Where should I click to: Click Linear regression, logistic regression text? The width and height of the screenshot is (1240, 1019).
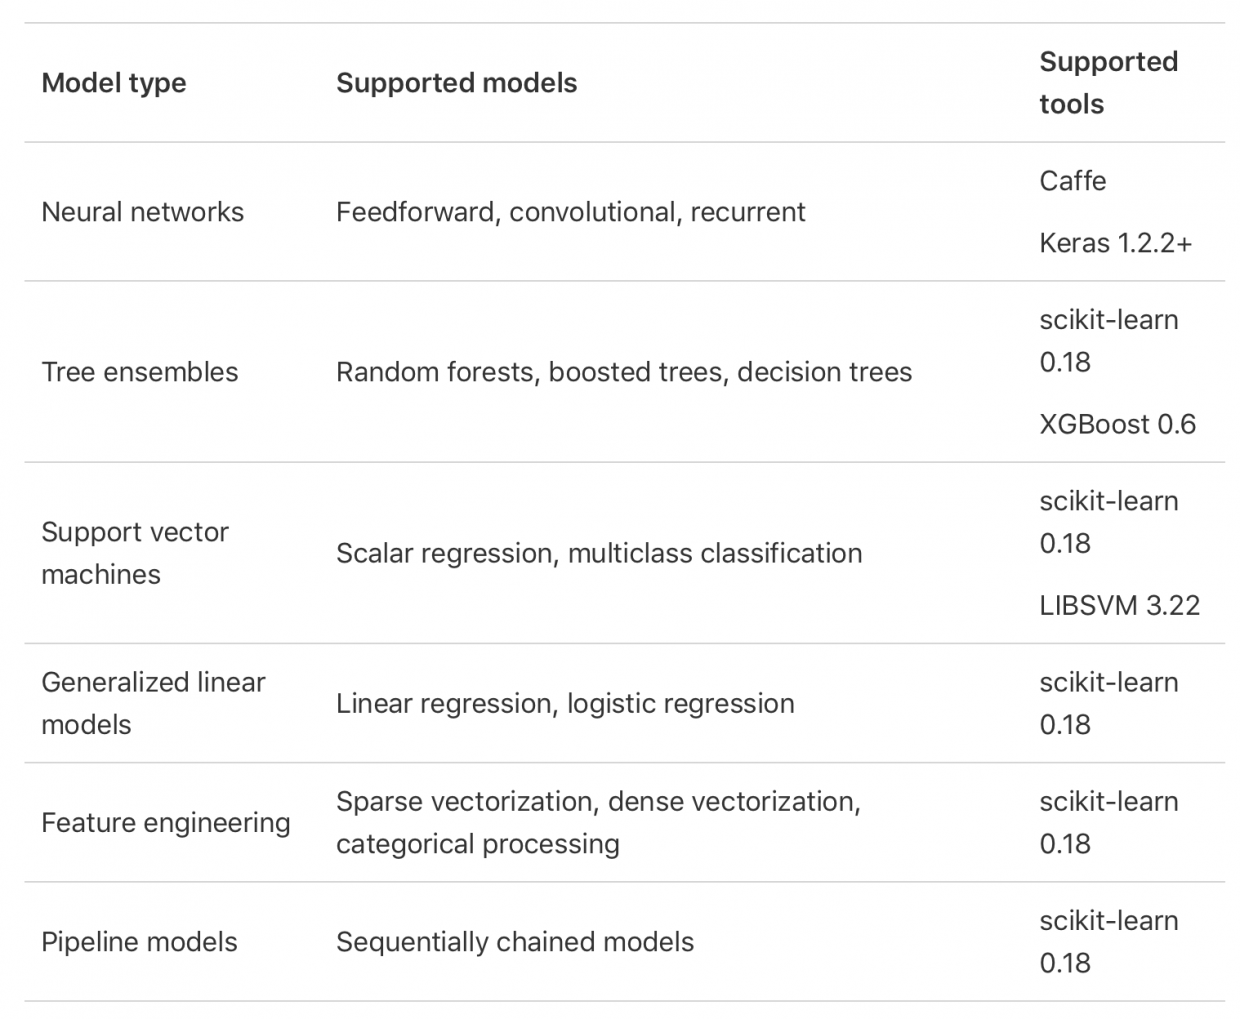click(565, 703)
